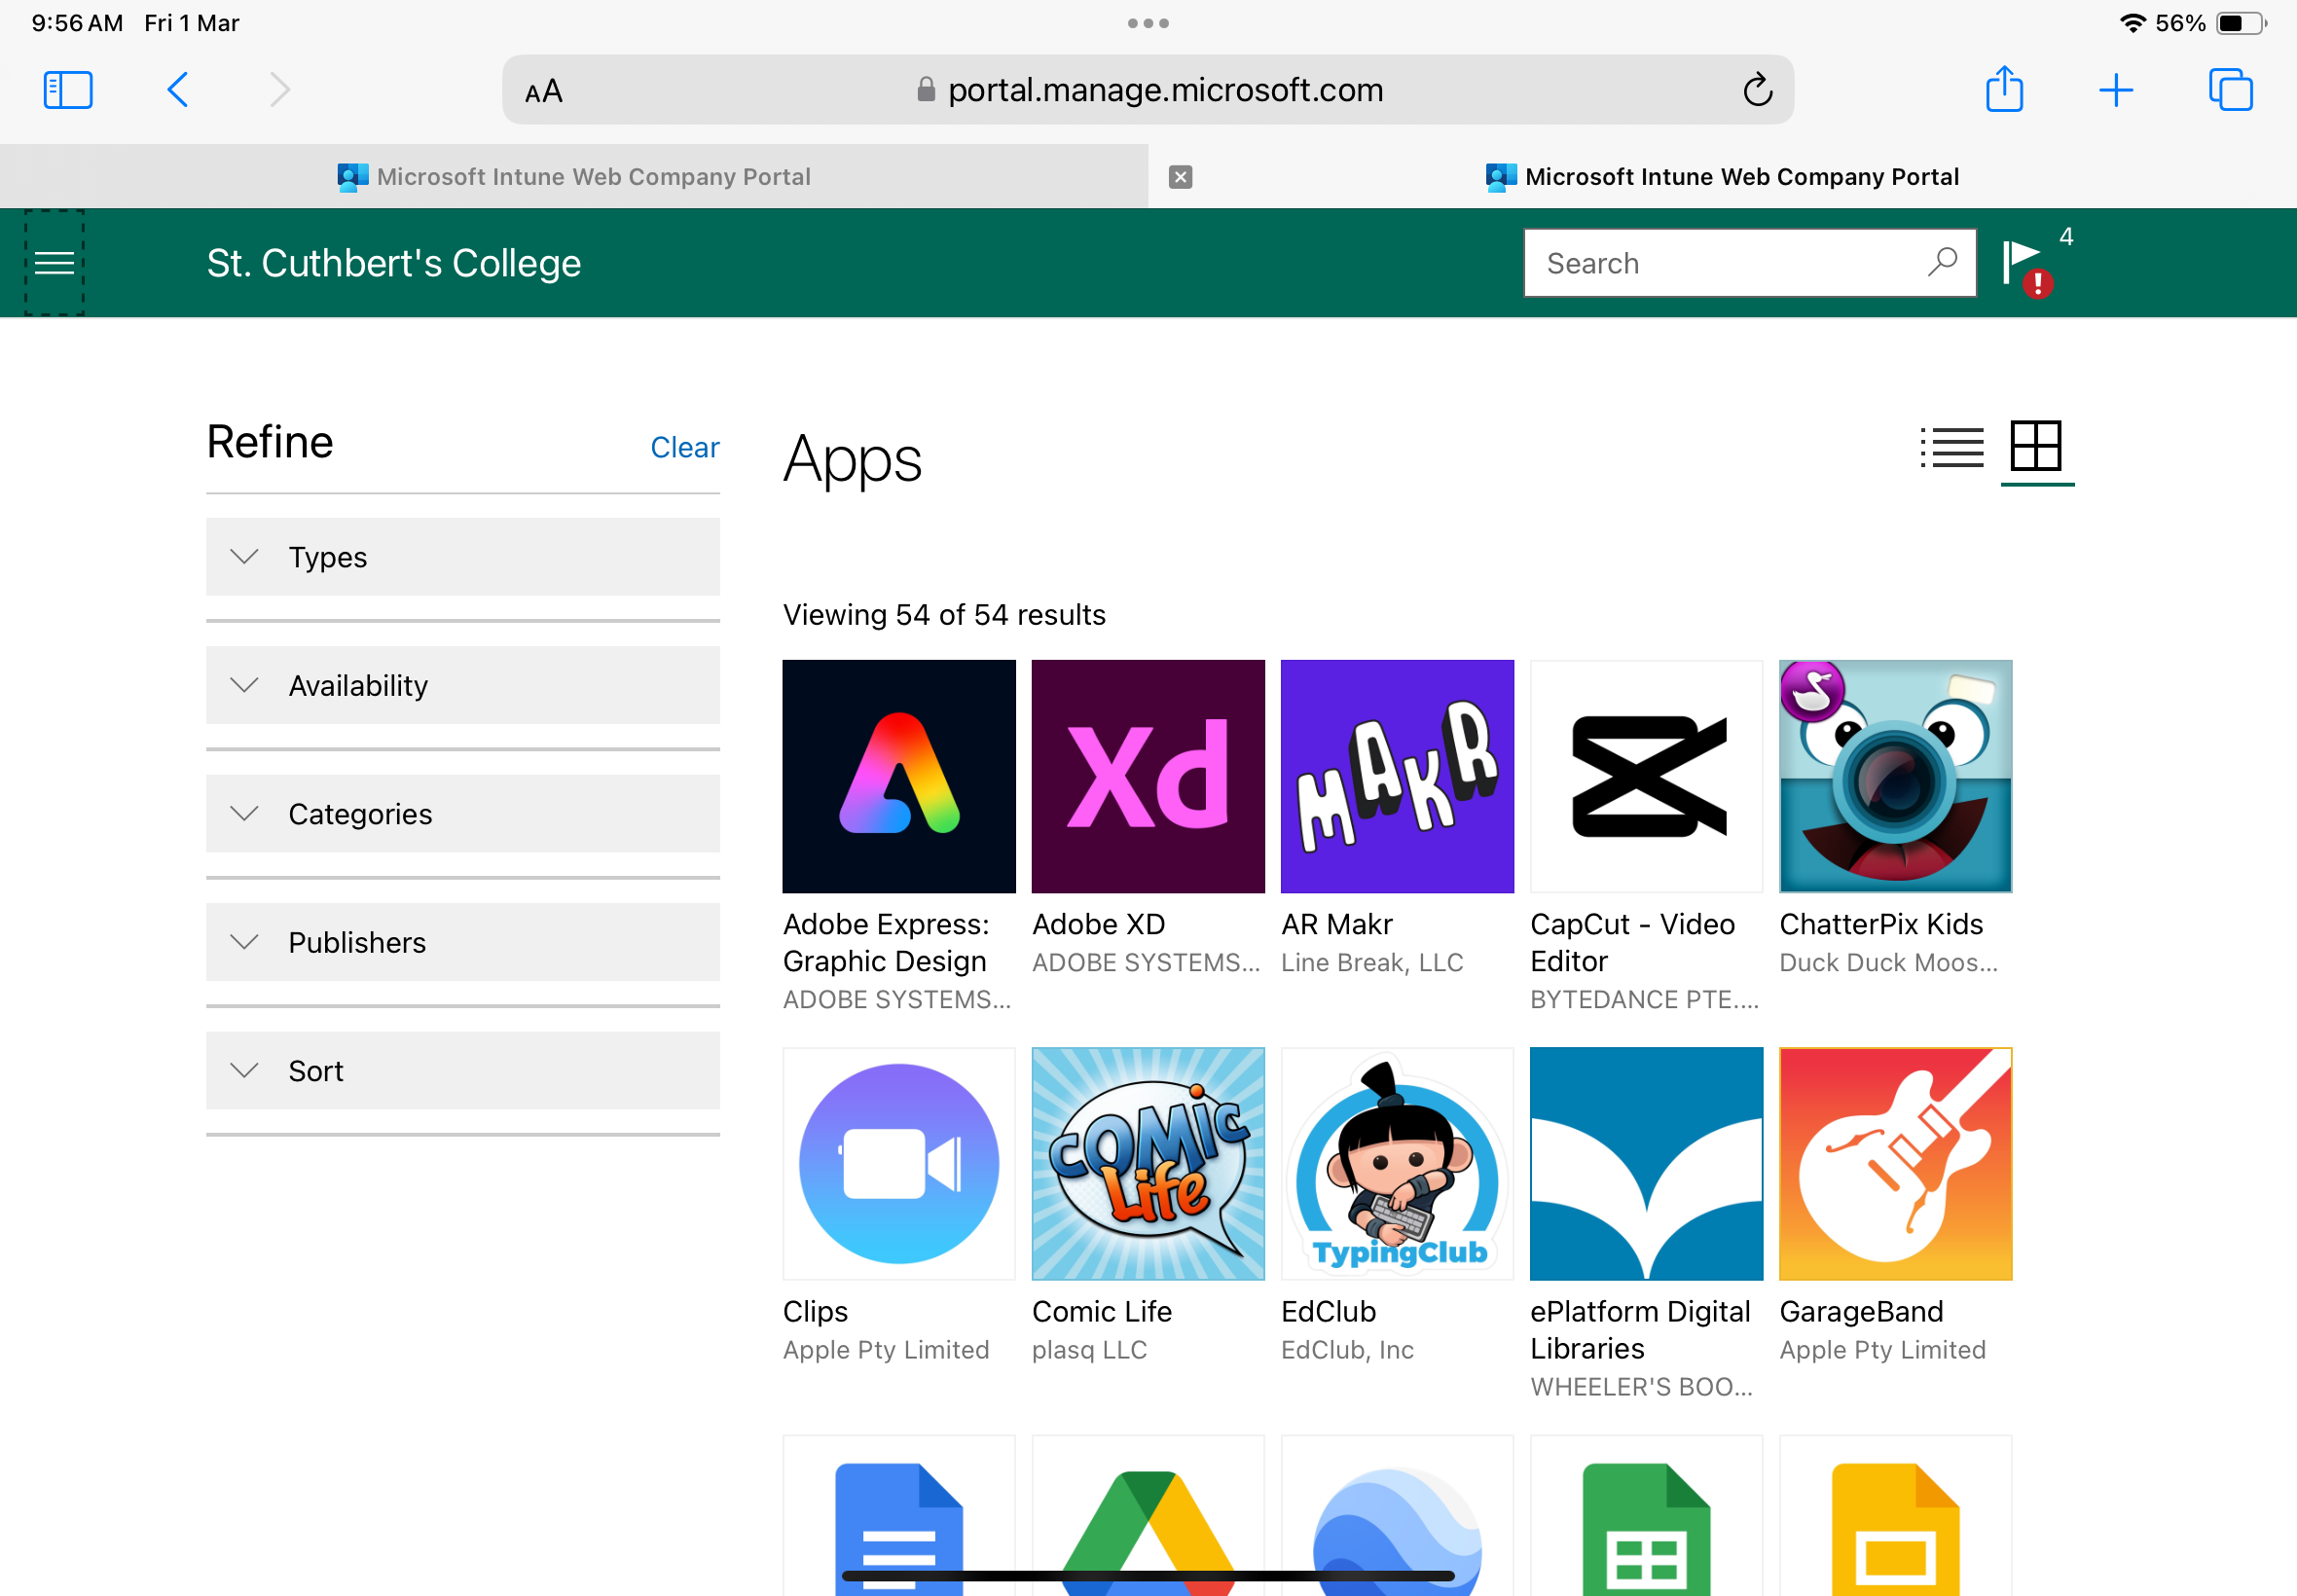Open the AR Makr title link
This screenshot has height=1596, width=2297.
pyautogui.click(x=1336, y=924)
